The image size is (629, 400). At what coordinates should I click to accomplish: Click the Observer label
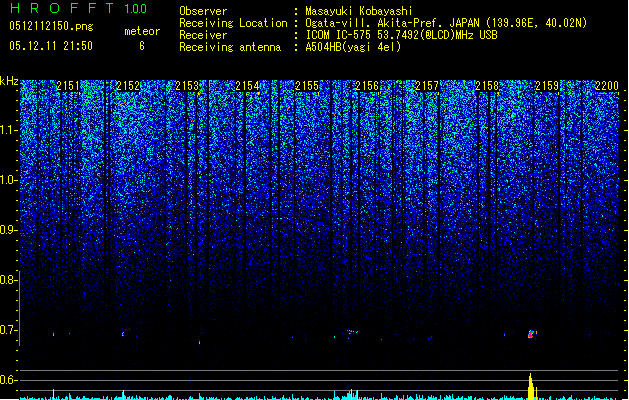click(x=203, y=11)
